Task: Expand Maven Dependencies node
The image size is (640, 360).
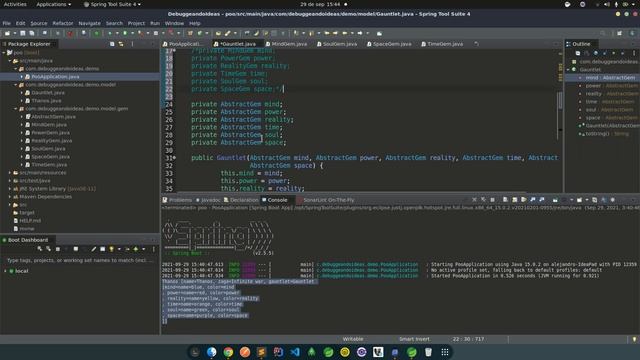Action: (x=10, y=197)
